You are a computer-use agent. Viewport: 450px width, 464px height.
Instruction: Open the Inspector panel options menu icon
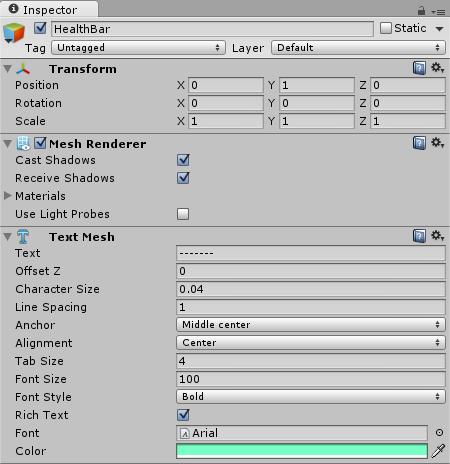(x=438, y=12)
